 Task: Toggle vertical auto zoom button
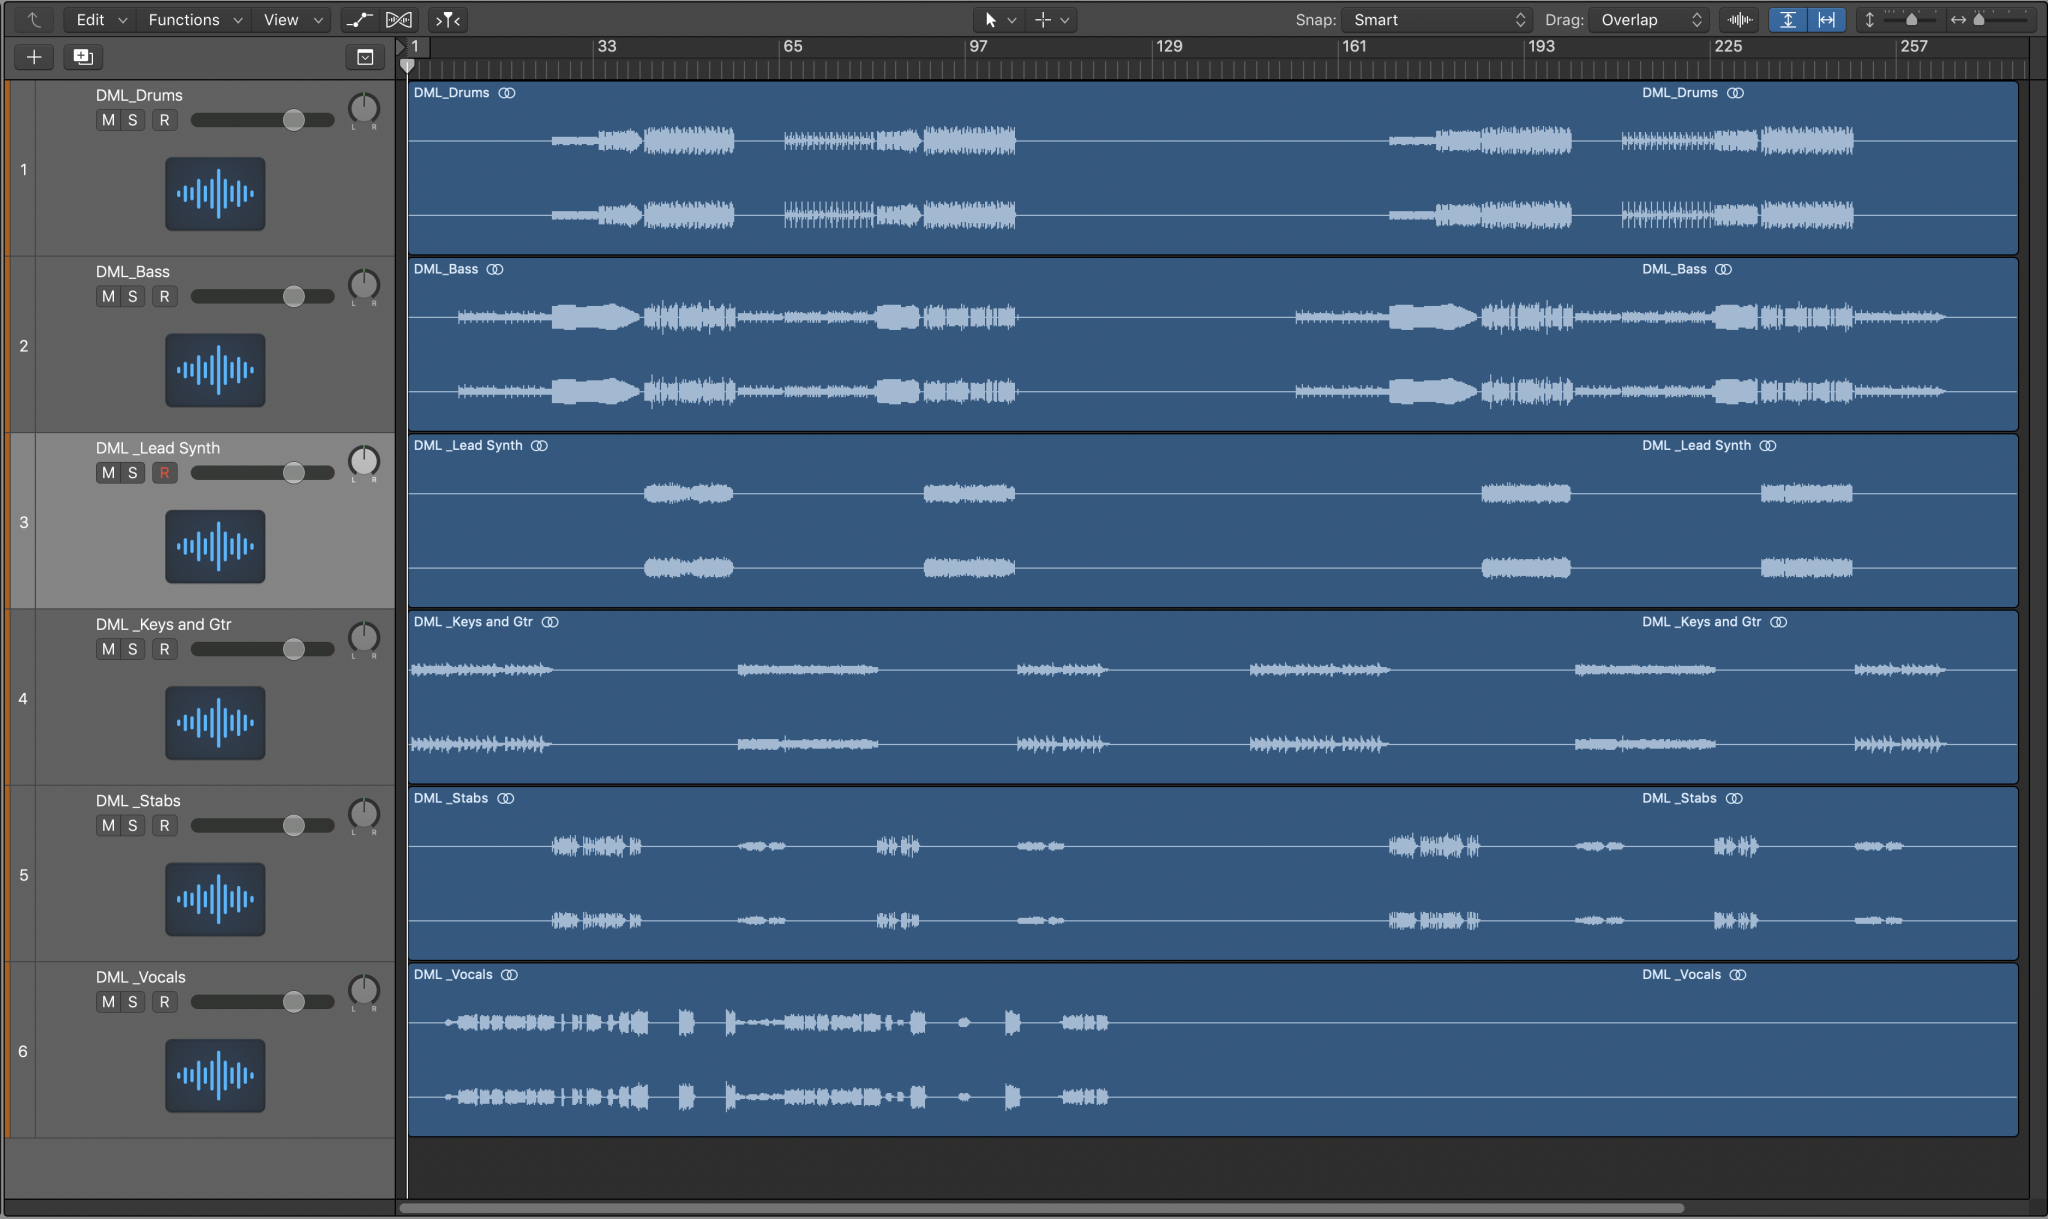(x=1787, y=20)
